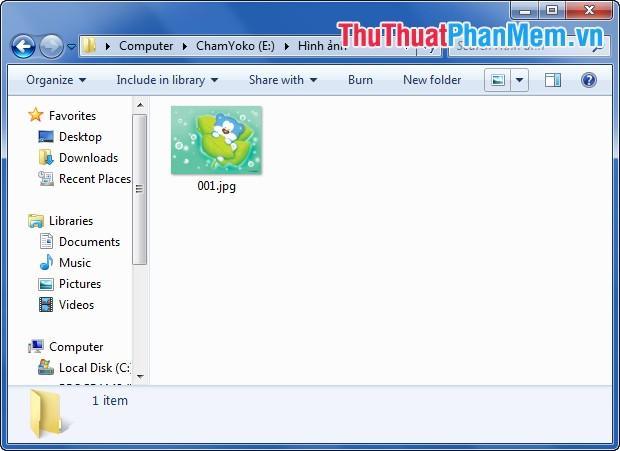This screenshot has width=620, height=451.
Task: Click the Libraries icon
Action: 36,221
